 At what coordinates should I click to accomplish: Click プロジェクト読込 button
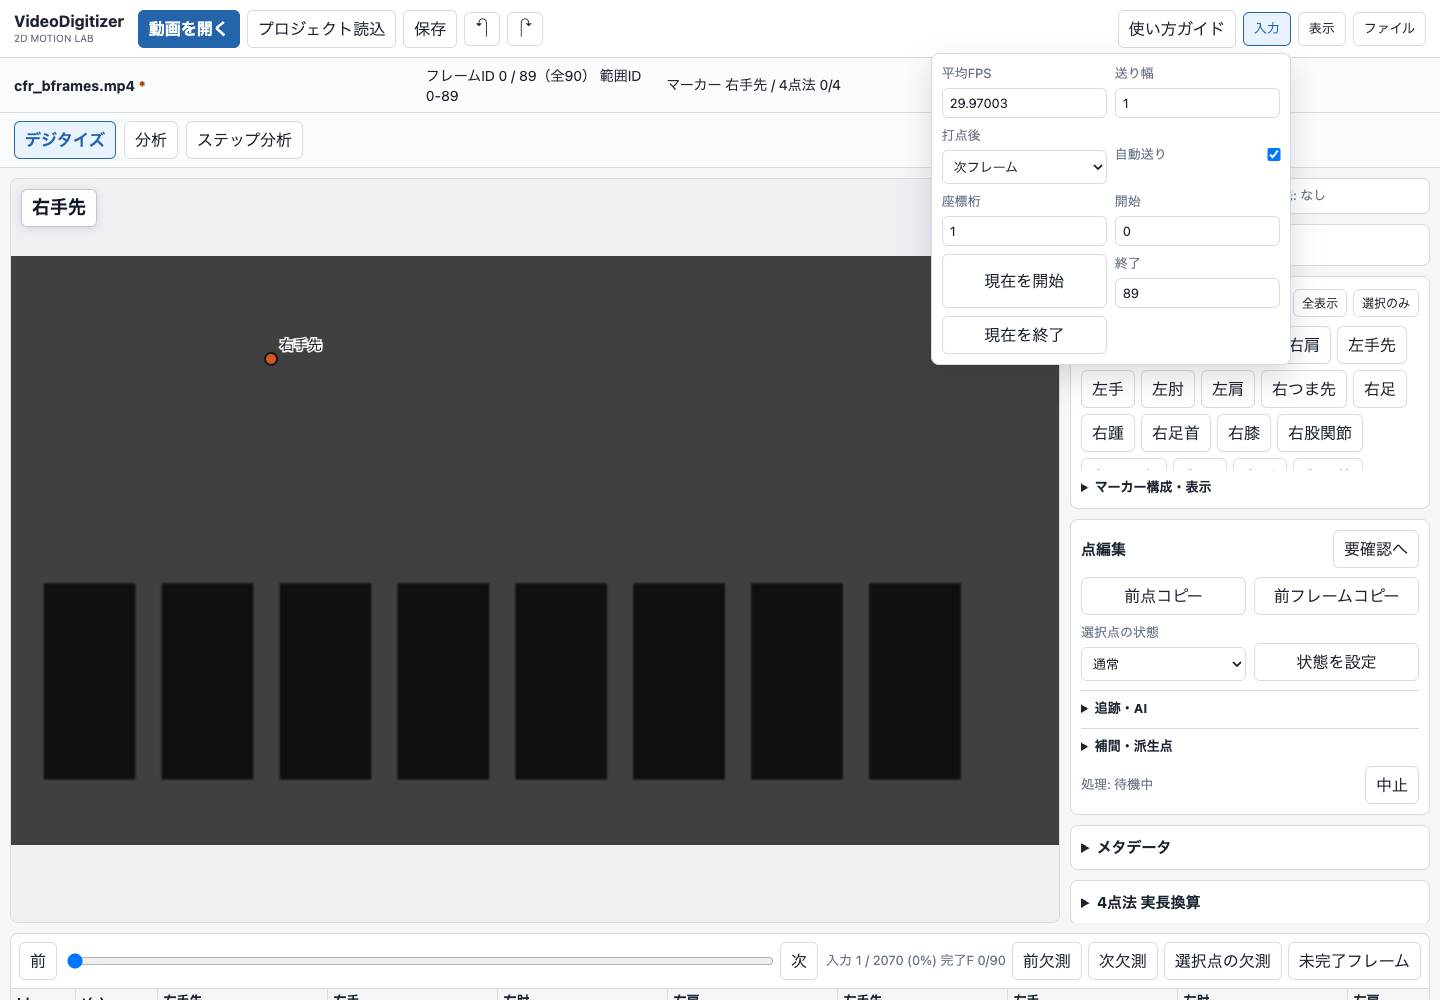point(321,29)
